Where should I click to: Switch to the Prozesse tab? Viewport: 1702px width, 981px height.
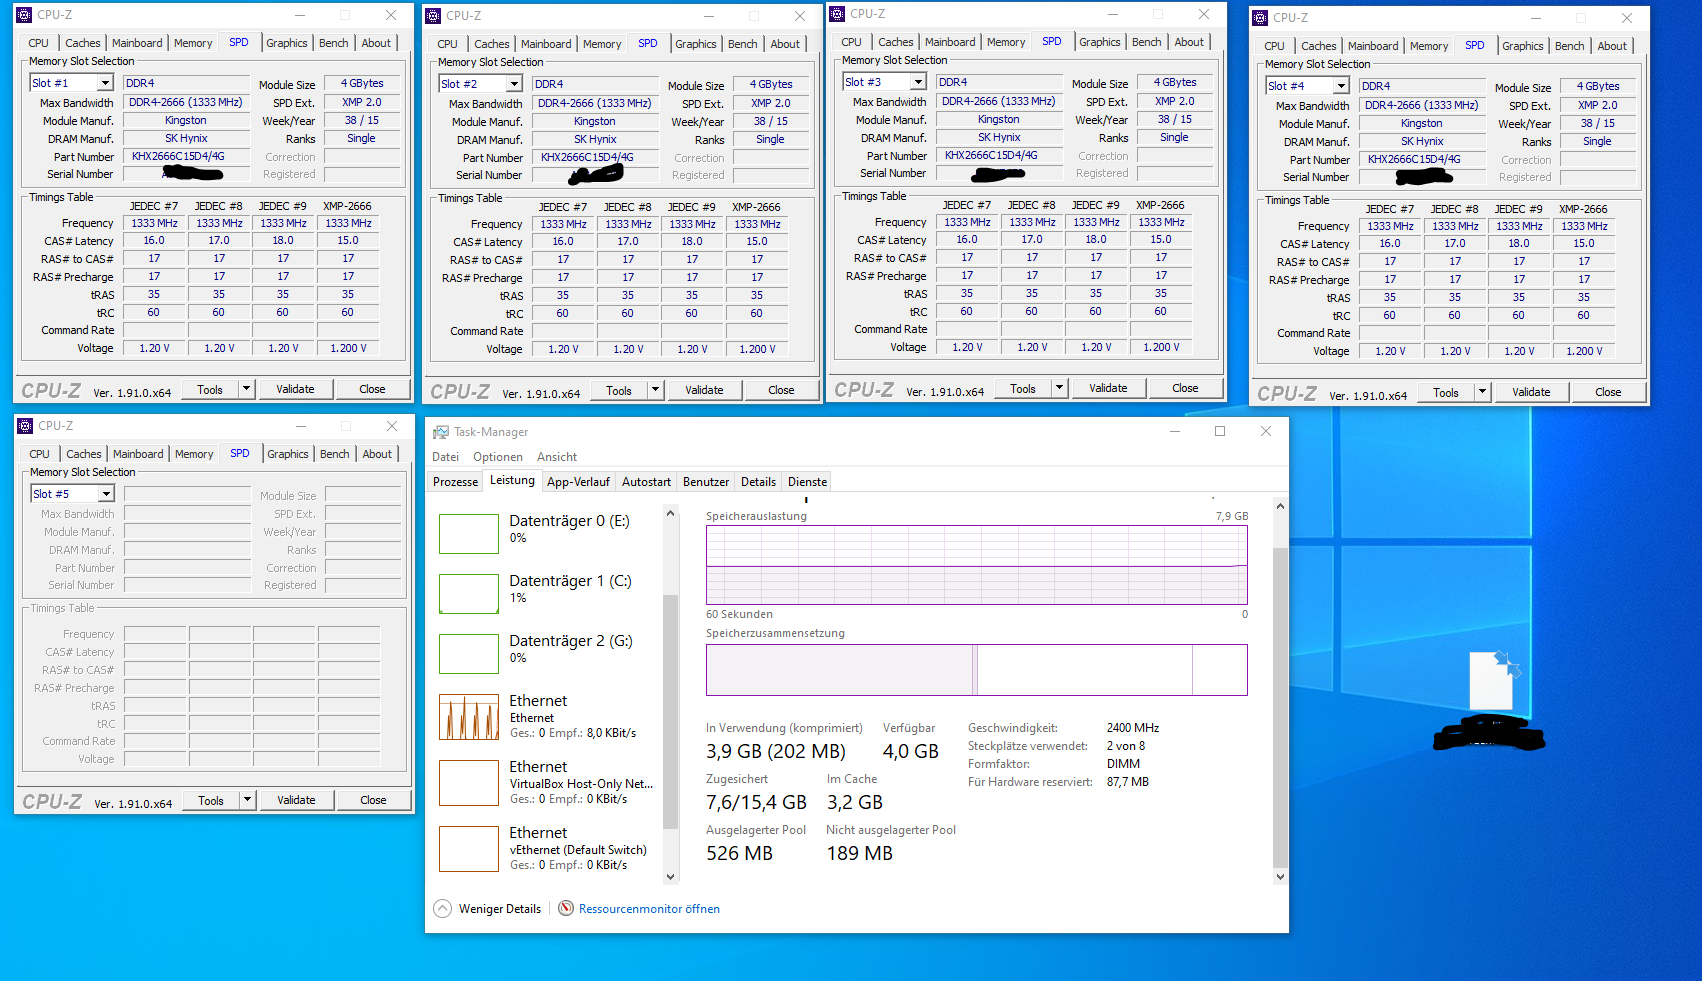pyautogui.click(x=456, y=482)
